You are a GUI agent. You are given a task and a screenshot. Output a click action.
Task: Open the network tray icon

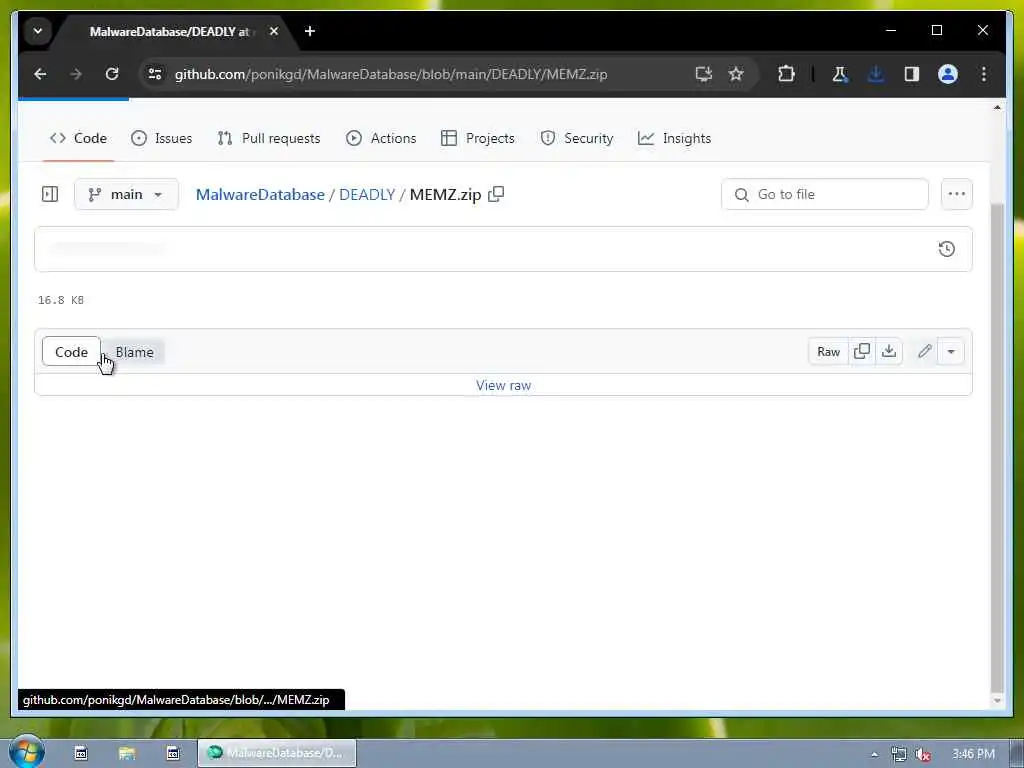[899, 754]
